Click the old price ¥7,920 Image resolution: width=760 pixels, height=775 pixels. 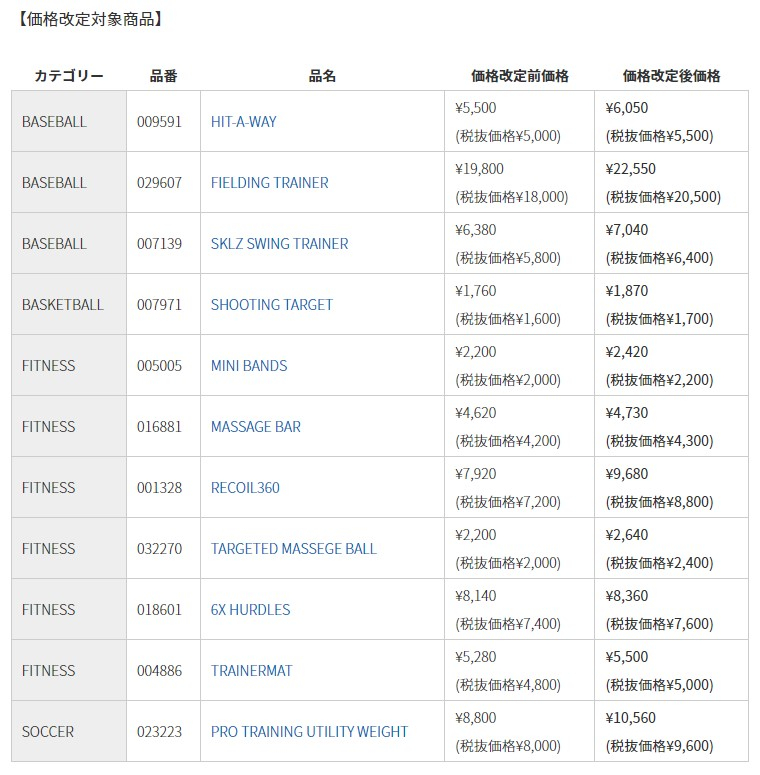point(475,474)
